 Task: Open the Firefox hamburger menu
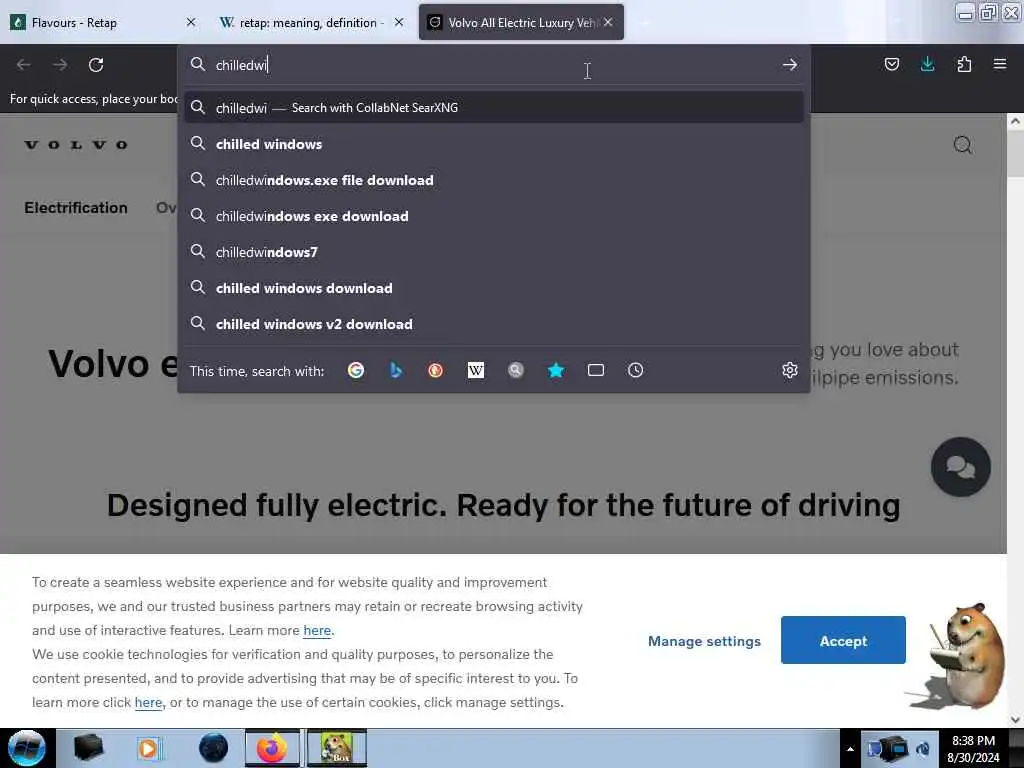click(1000, 64)
